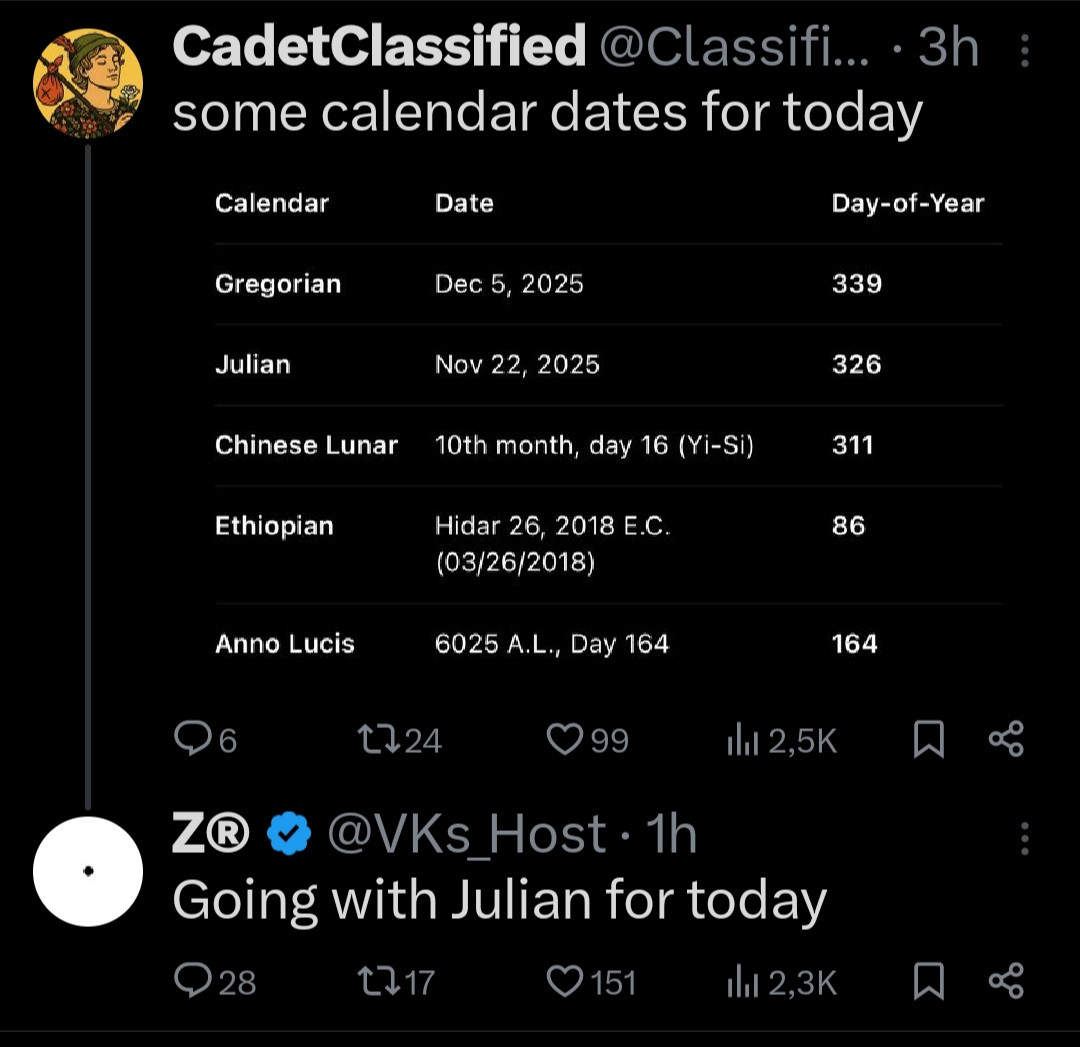Image resolution: width=1080 pixels, height=1047 pixels.
Task: Open more options for Z®'s reply
Action: (x=1025, y=838)
